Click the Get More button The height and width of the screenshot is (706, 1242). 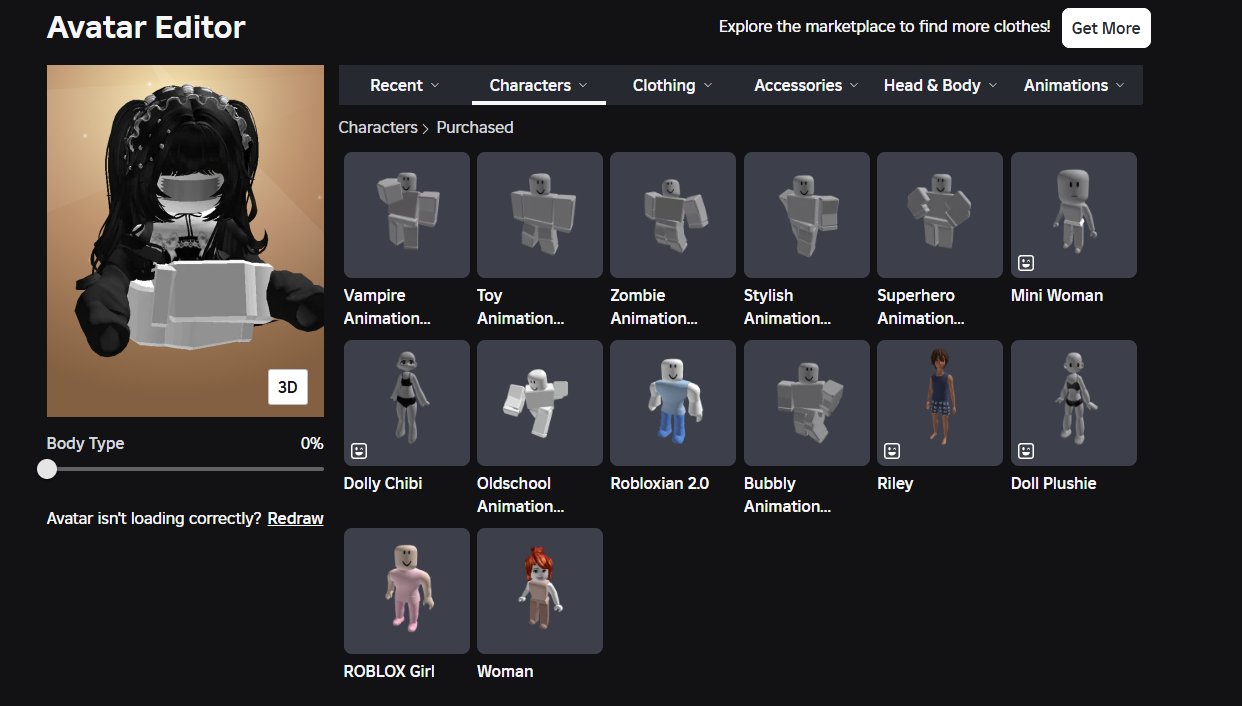point(1105,28)
